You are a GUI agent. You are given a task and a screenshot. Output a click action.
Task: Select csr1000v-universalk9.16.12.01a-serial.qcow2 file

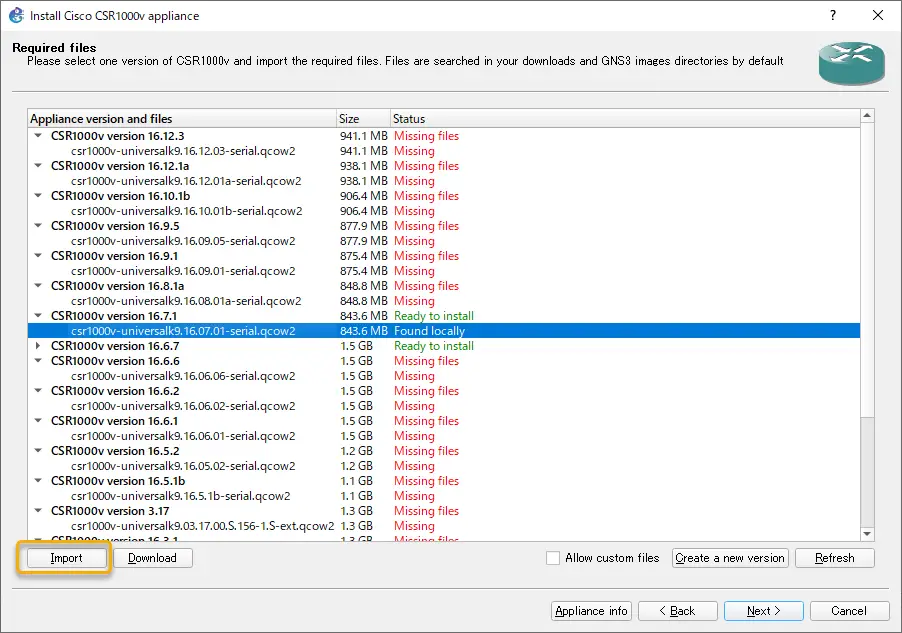point(444,181)
